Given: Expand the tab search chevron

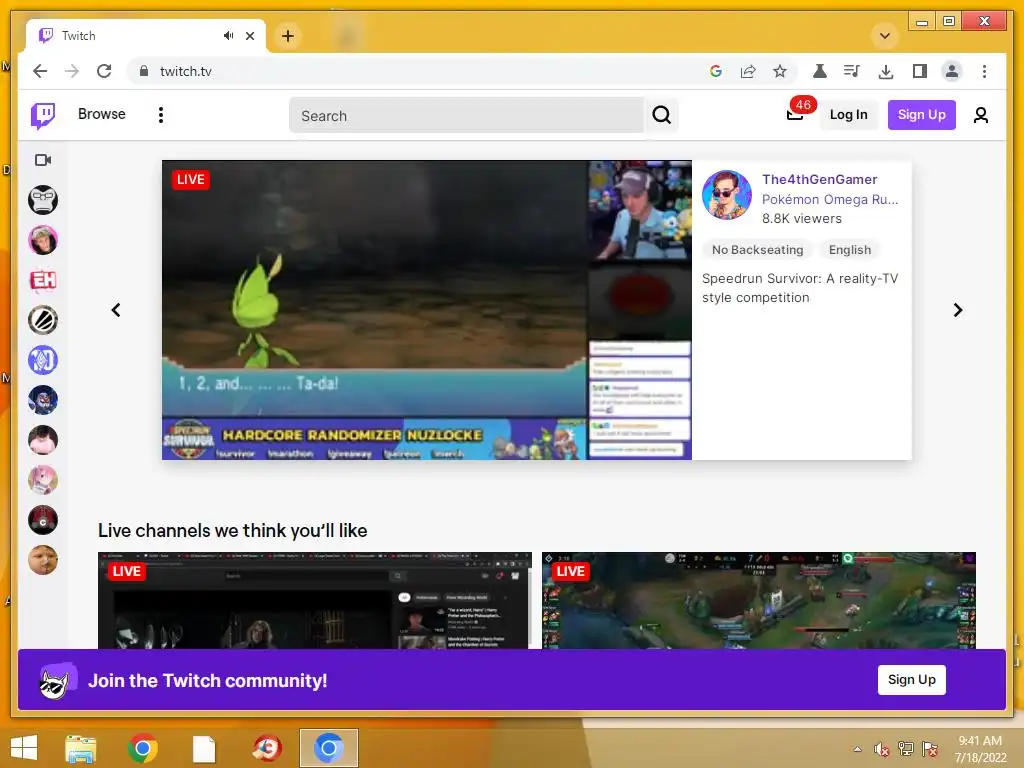Looking at the screenshot, I should point(885,36).
